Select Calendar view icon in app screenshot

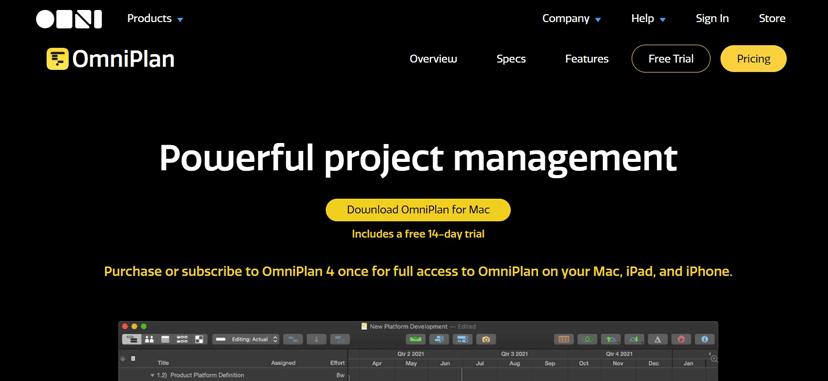coord(165,339)
